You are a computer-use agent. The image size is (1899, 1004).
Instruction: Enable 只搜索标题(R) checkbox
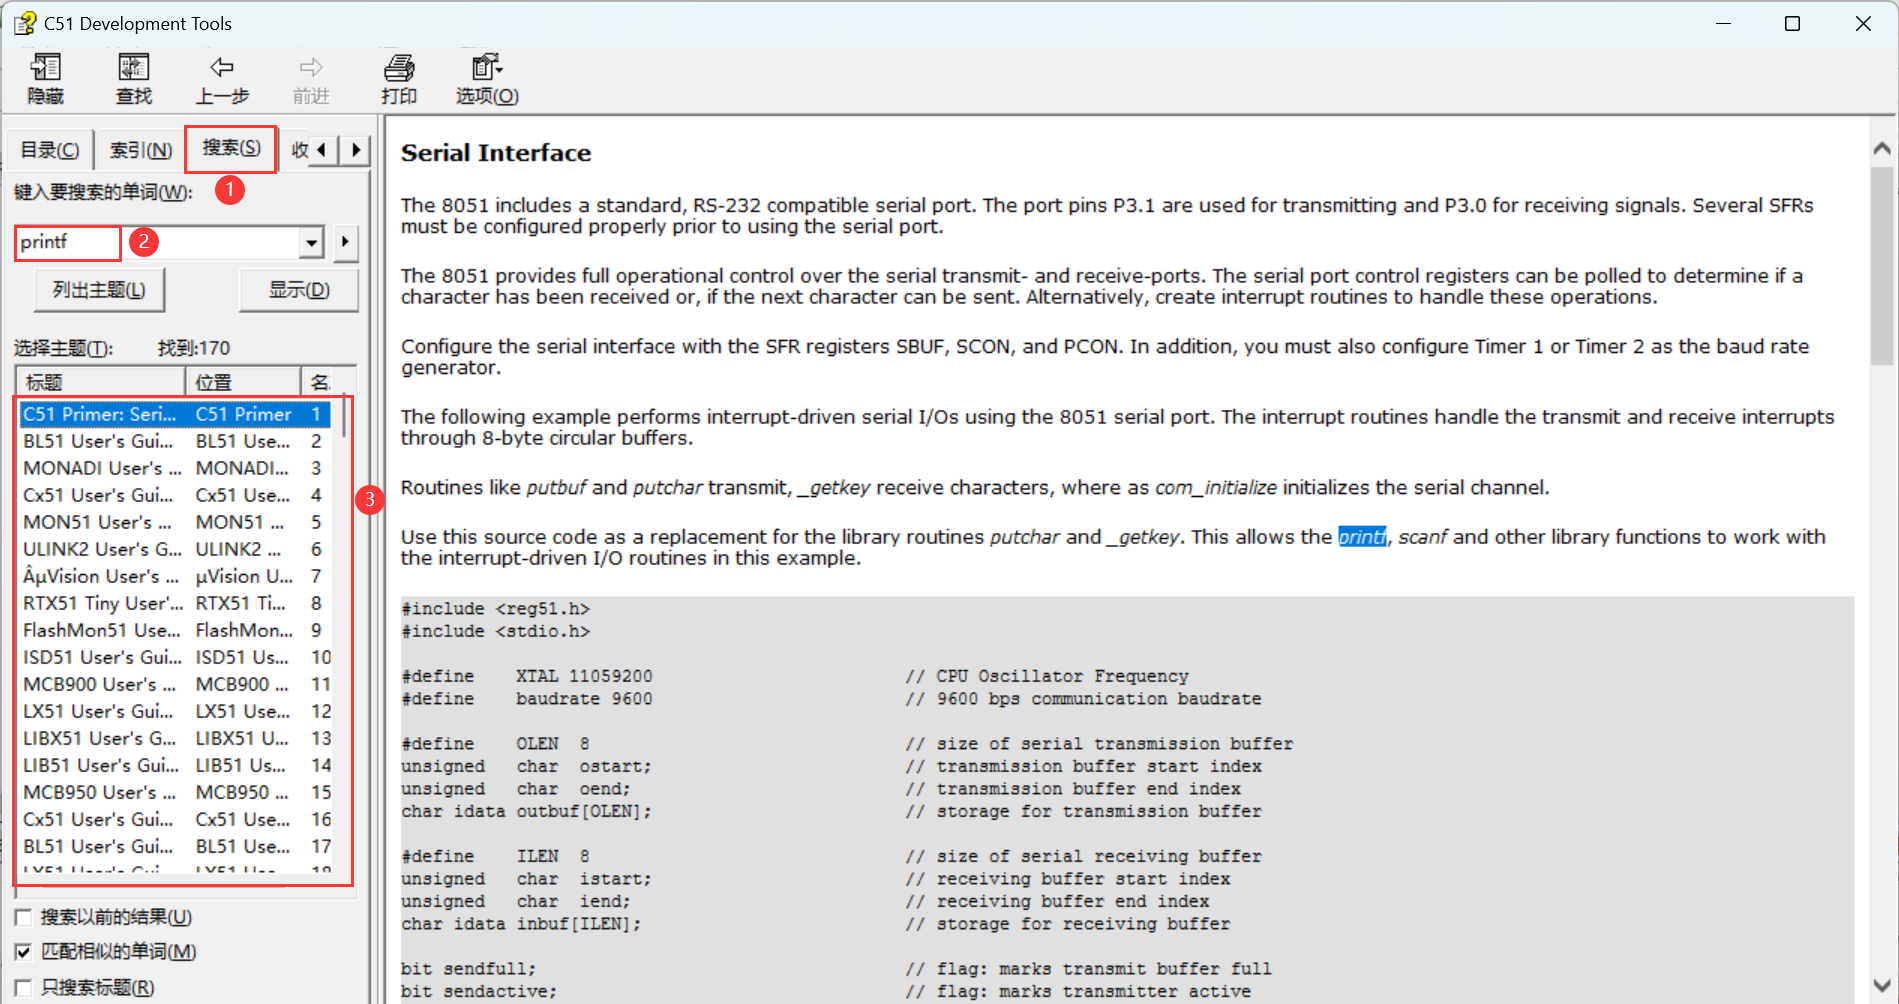pos(23,988)
